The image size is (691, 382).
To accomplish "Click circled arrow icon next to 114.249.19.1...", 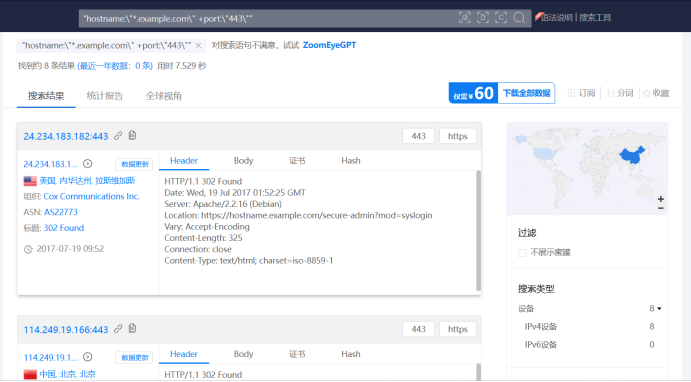I will [x=88, y=357].
